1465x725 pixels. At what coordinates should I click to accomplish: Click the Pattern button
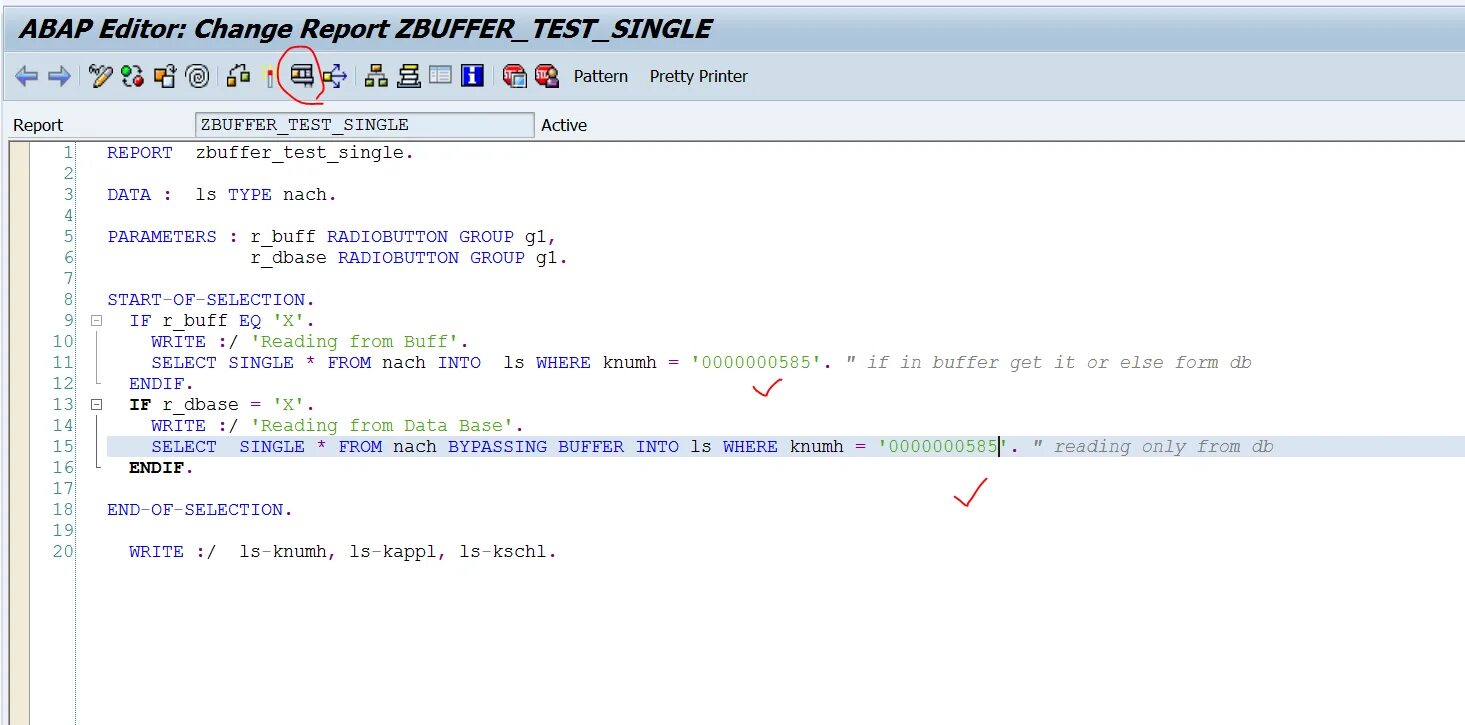point(600,76)
